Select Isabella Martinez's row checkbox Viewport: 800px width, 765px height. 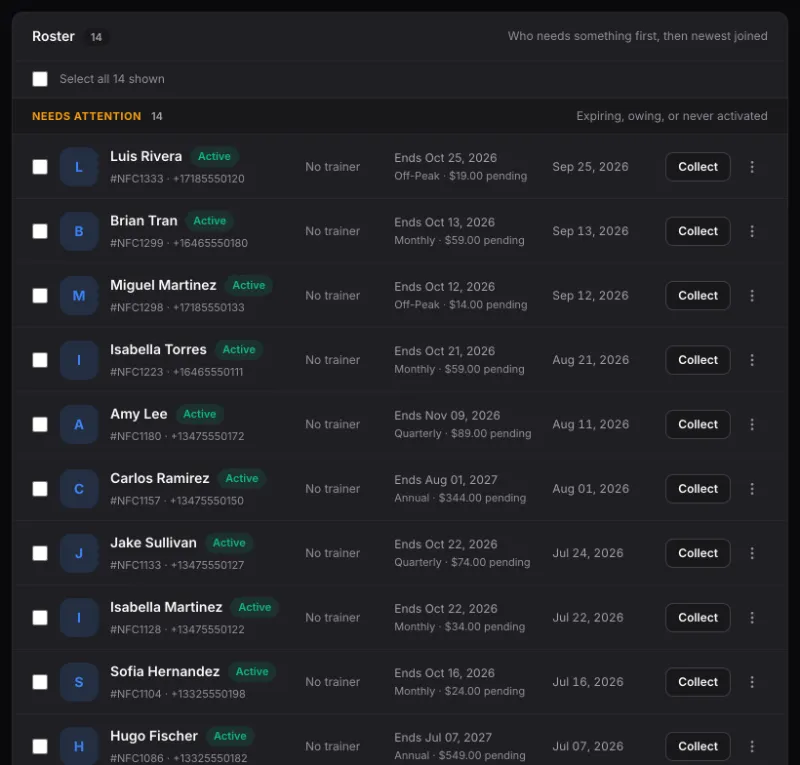point(40,618)
